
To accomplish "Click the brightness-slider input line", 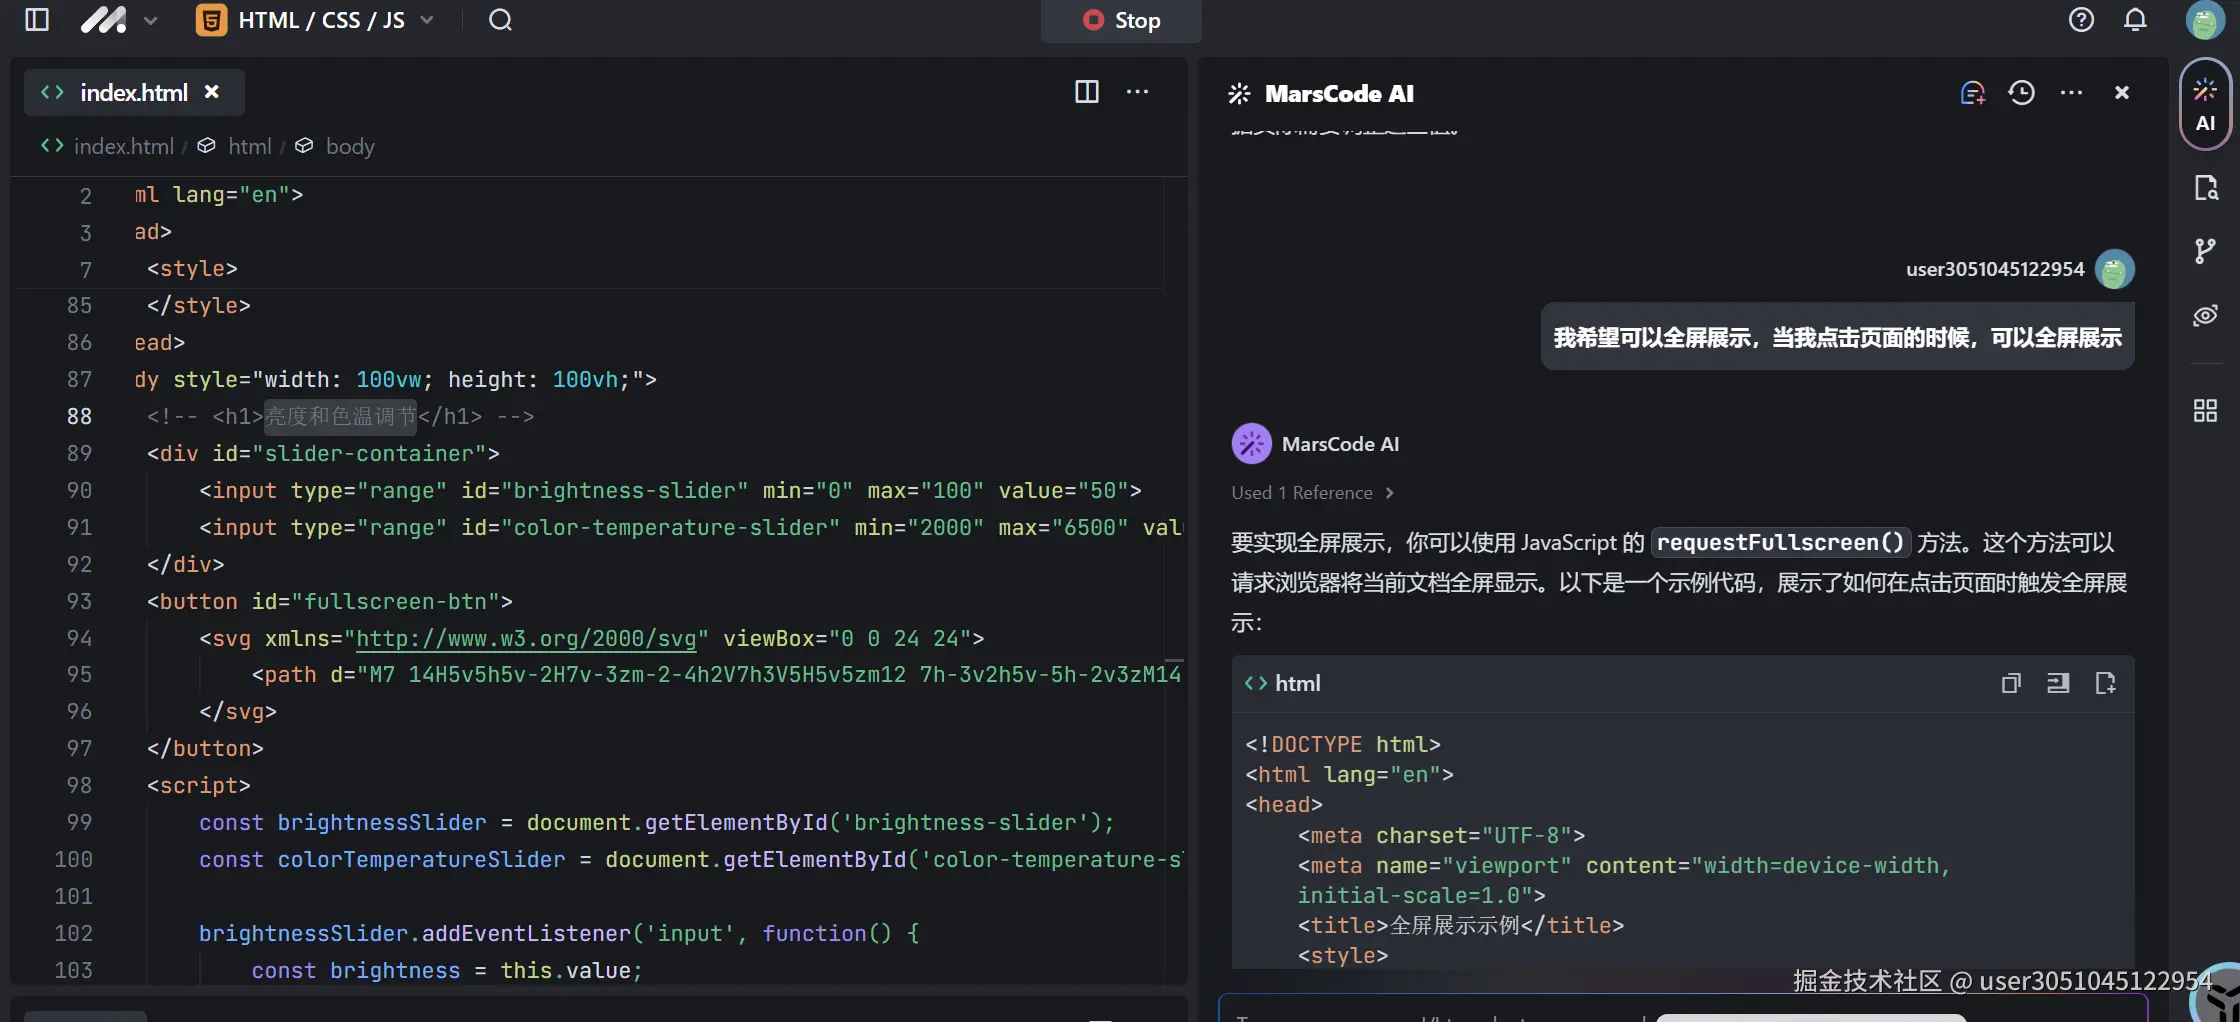I will (670, 491).
